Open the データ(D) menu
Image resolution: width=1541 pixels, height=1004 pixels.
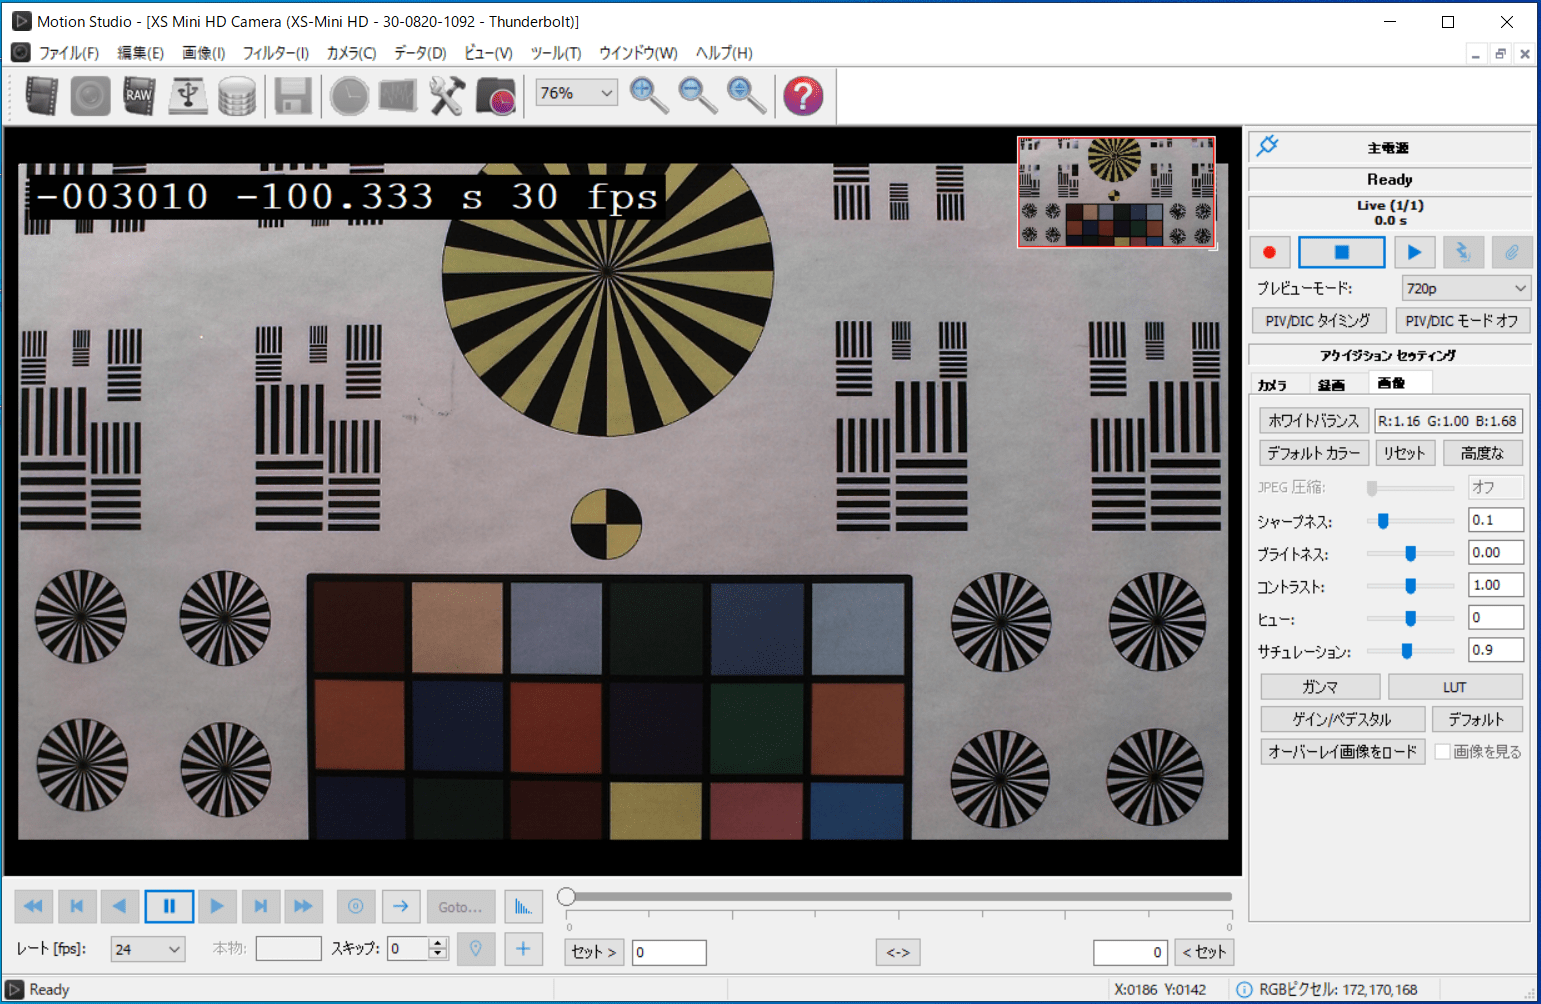(420, 53)
